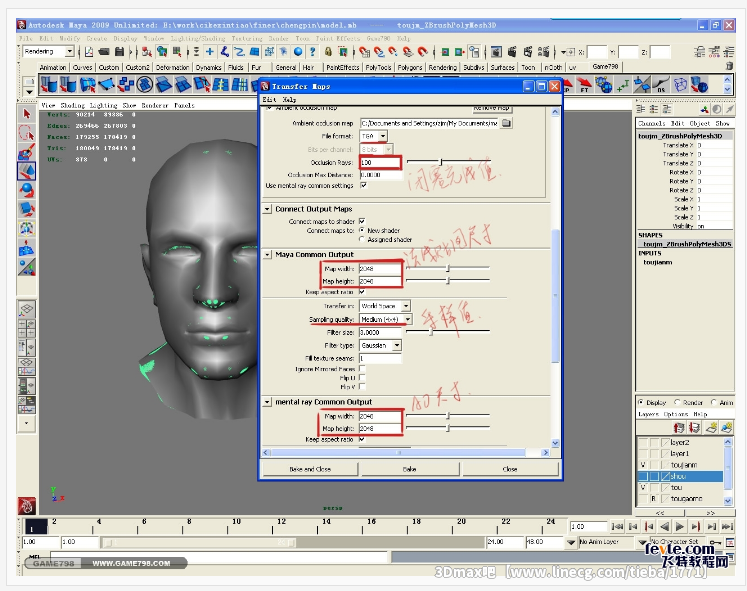This screenshot has width=747, height=591.
Task: Click the clapperboard render current frame icon
Action: [x=512, y=51]
